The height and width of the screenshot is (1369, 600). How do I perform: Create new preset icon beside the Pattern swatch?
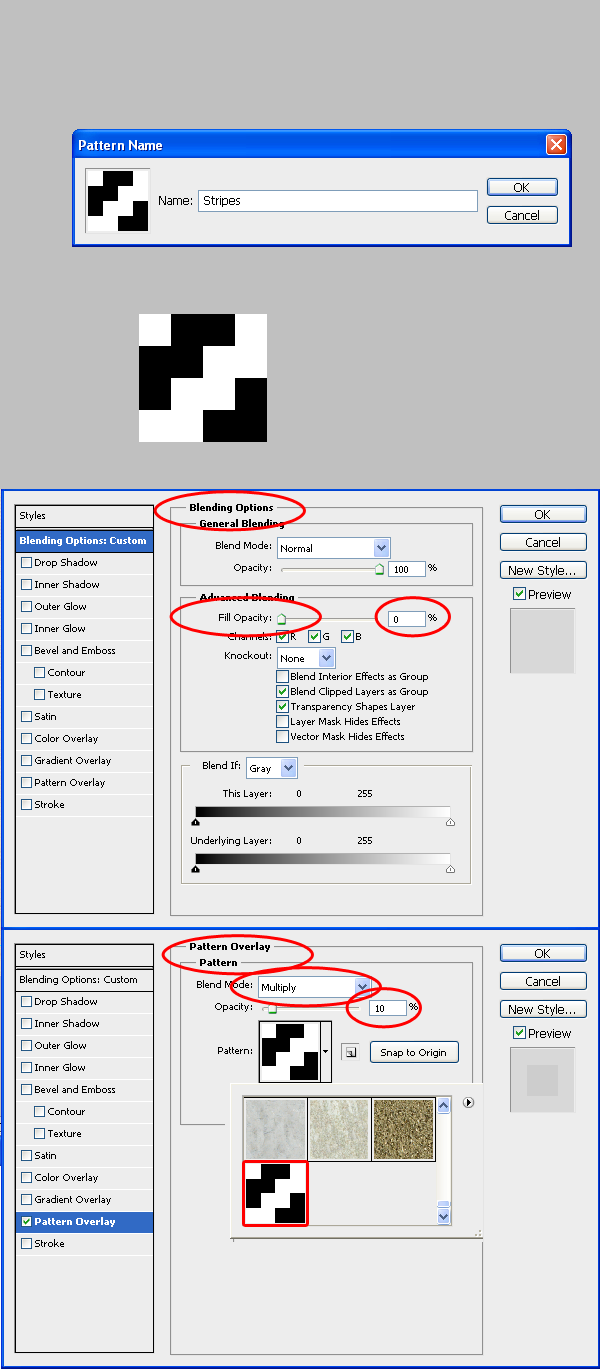351,1052
